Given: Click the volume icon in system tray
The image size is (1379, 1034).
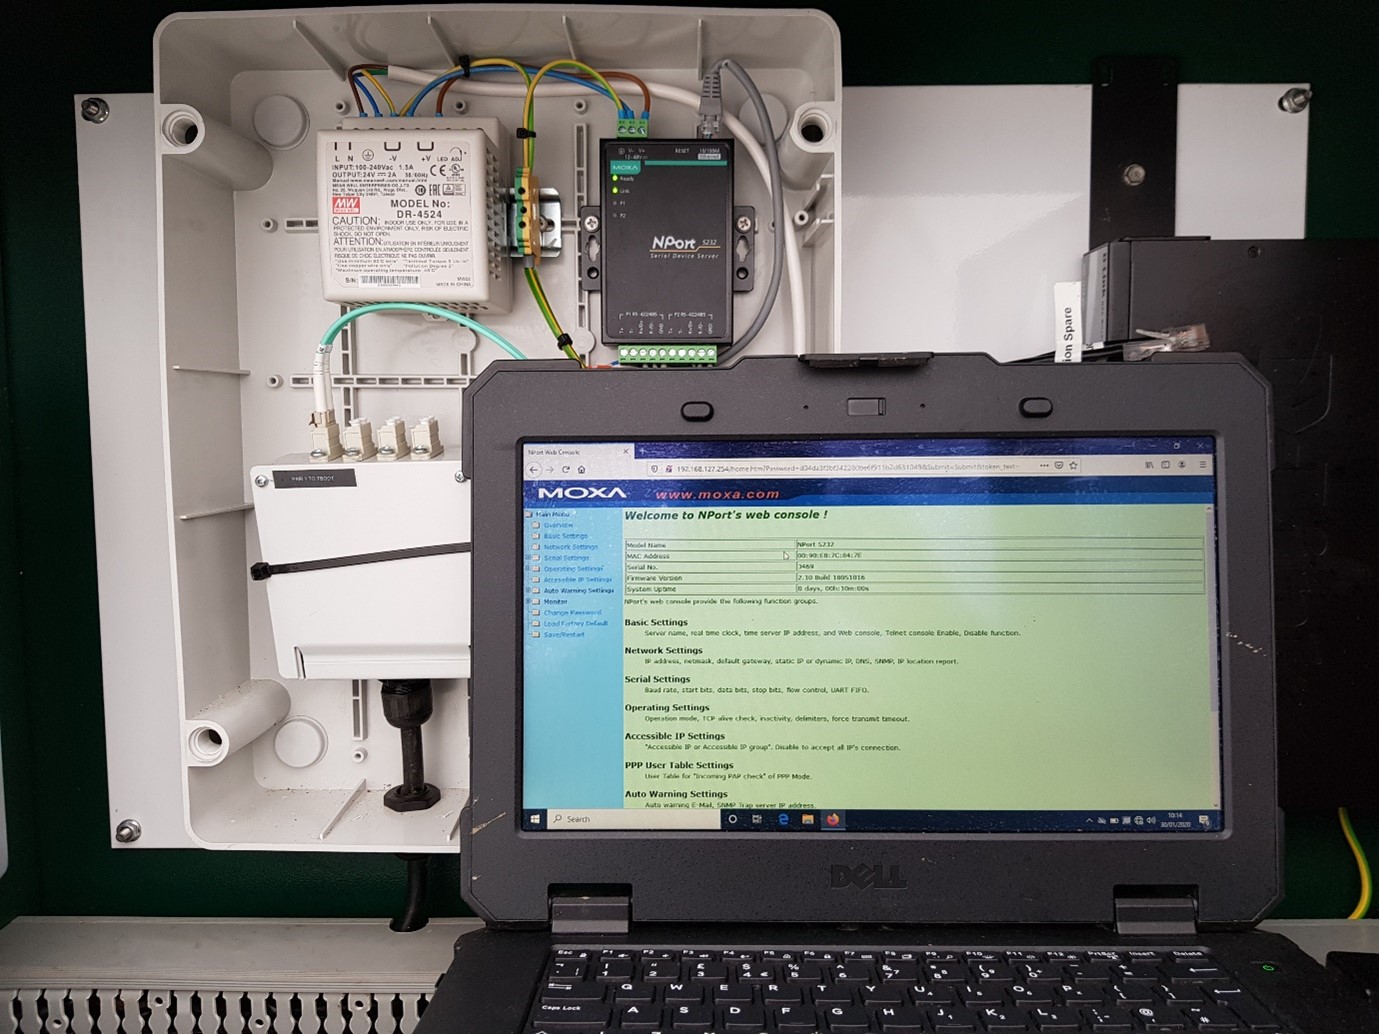Looking at the screenshot, I should tap(1151, 820).
